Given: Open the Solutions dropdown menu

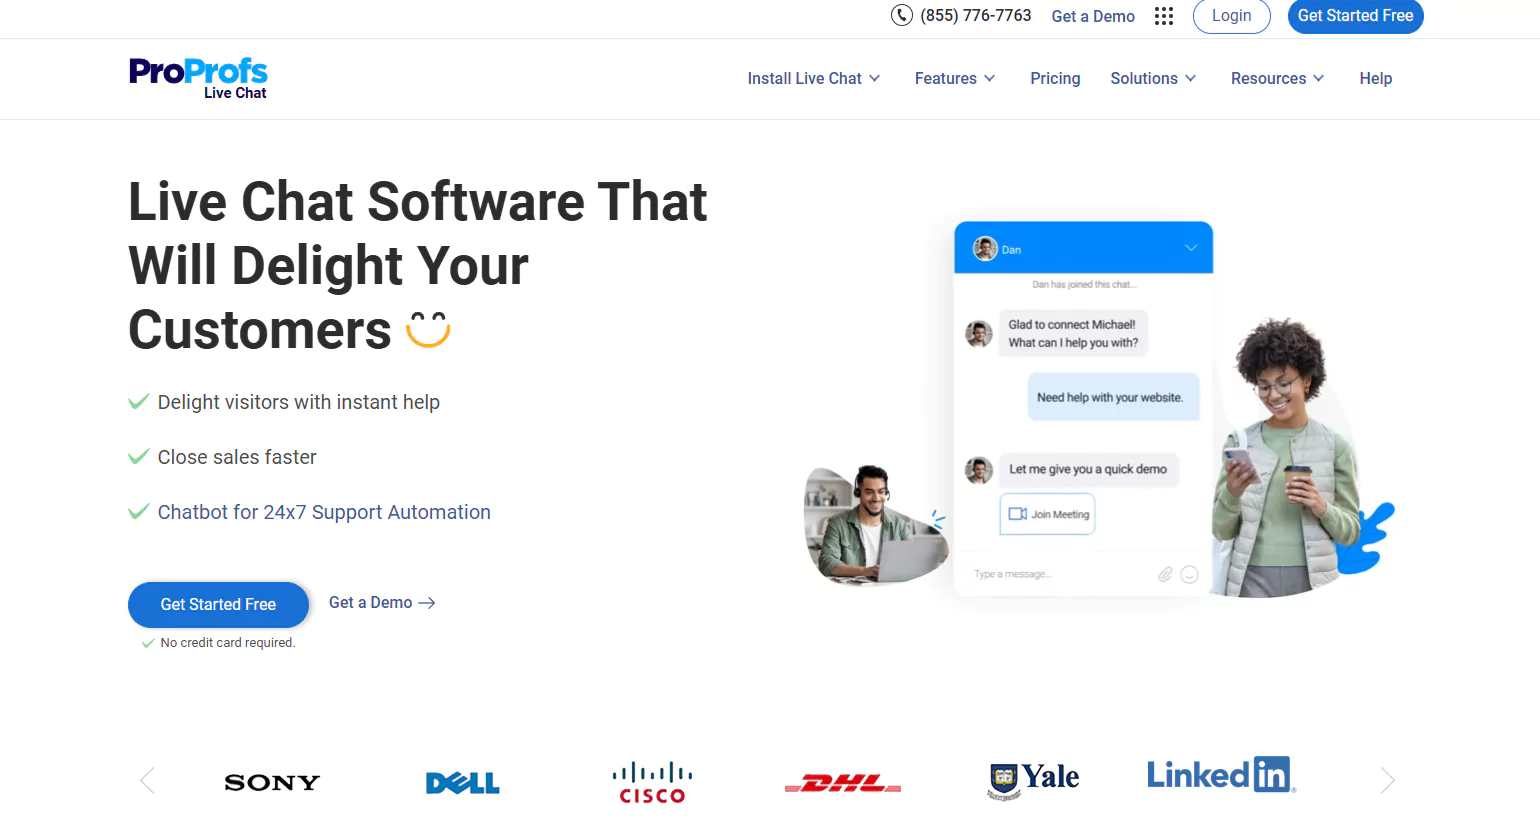Looking at the screenshot, I should click(x=1152, y=78).
